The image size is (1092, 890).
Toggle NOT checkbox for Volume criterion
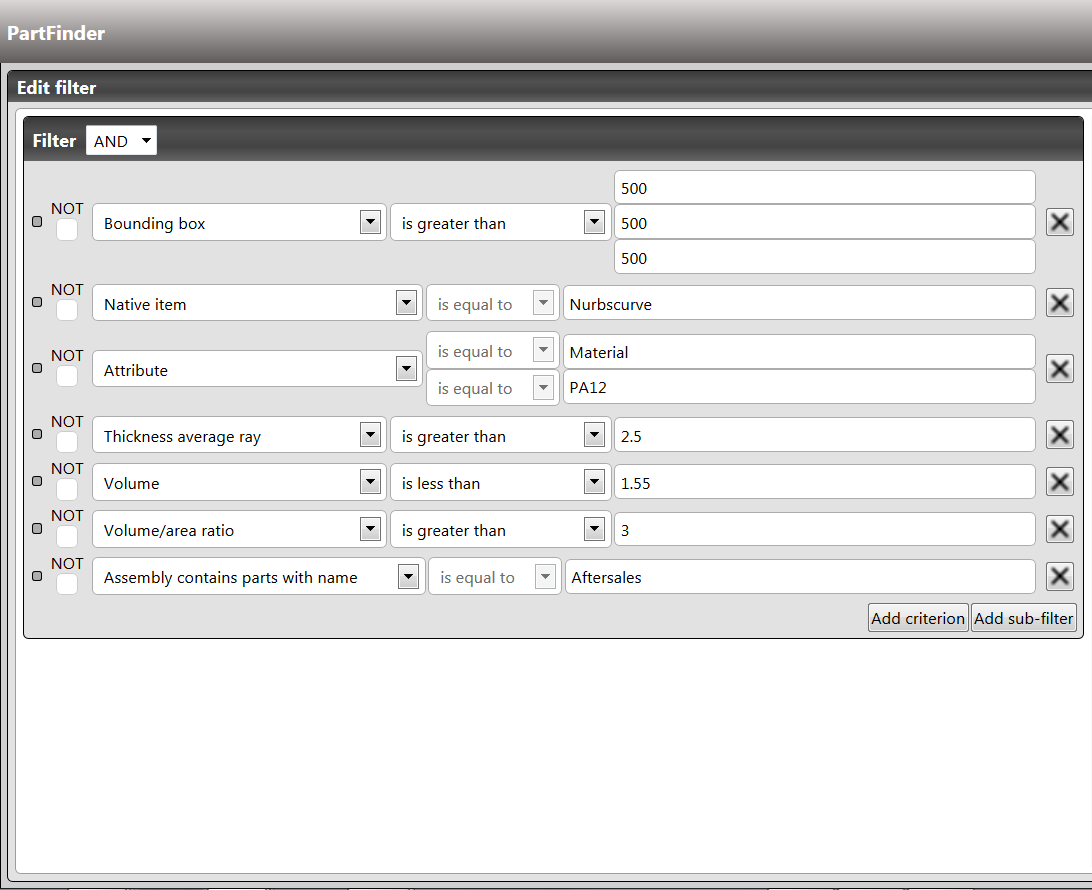[67, 490]
